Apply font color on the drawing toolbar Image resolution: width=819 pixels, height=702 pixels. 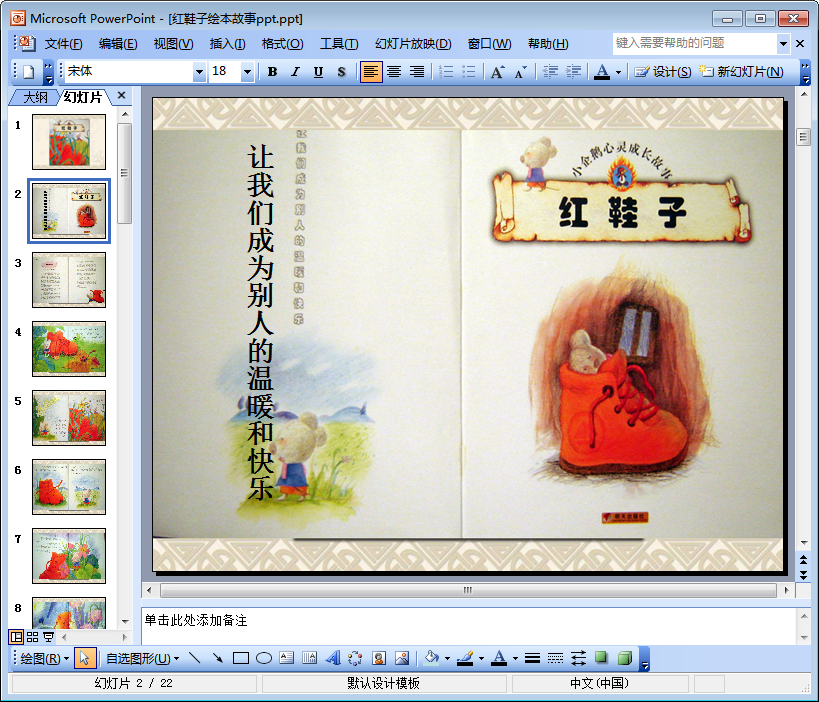[499, 658]
